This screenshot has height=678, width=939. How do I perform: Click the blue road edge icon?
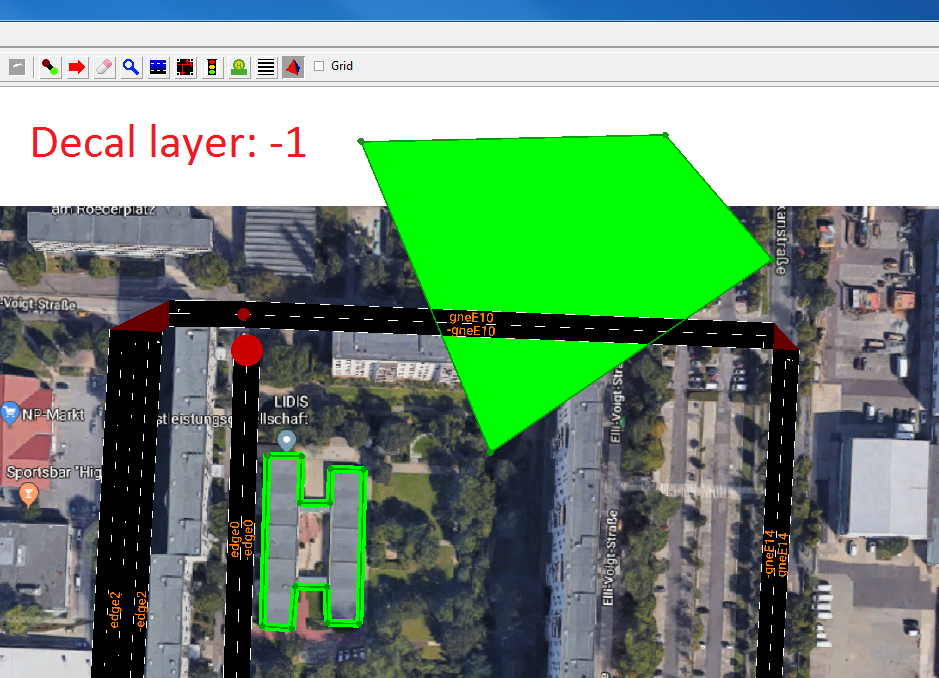click(157, 67)
